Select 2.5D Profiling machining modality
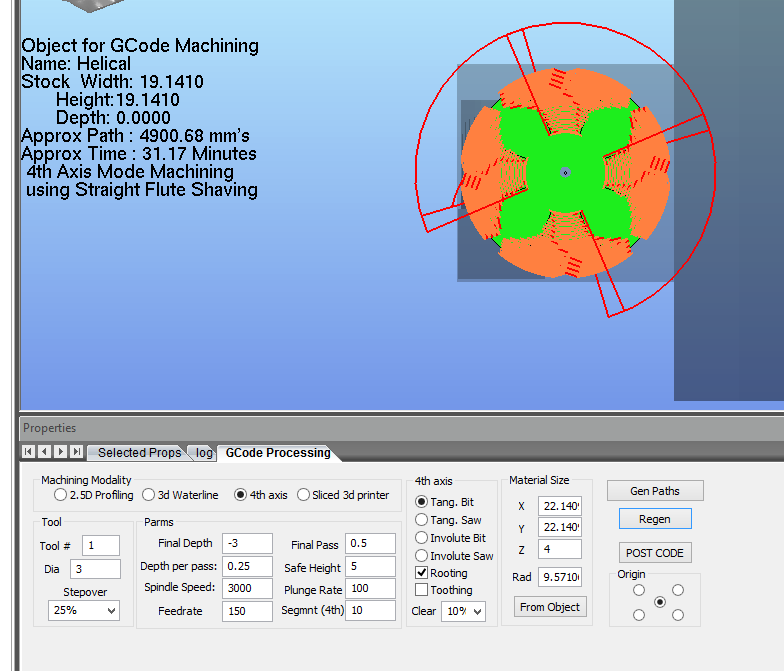This screenshot has width=784, height=671. pos(60,495)
